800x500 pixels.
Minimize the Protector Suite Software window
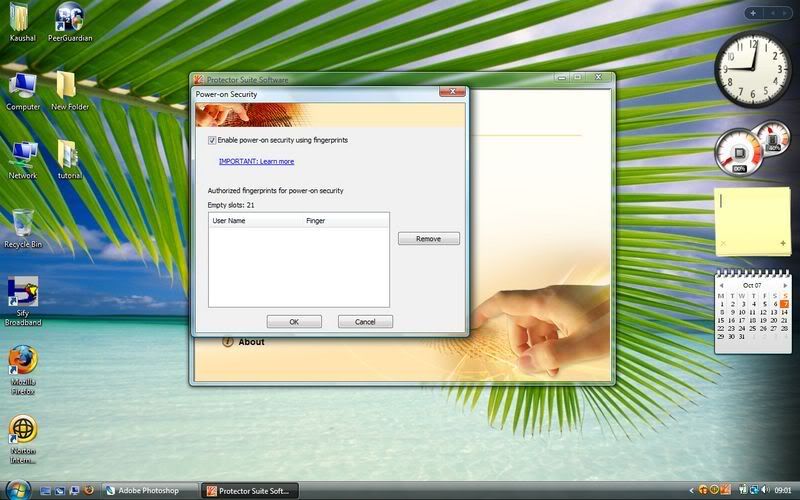click(x=562, y=78)
